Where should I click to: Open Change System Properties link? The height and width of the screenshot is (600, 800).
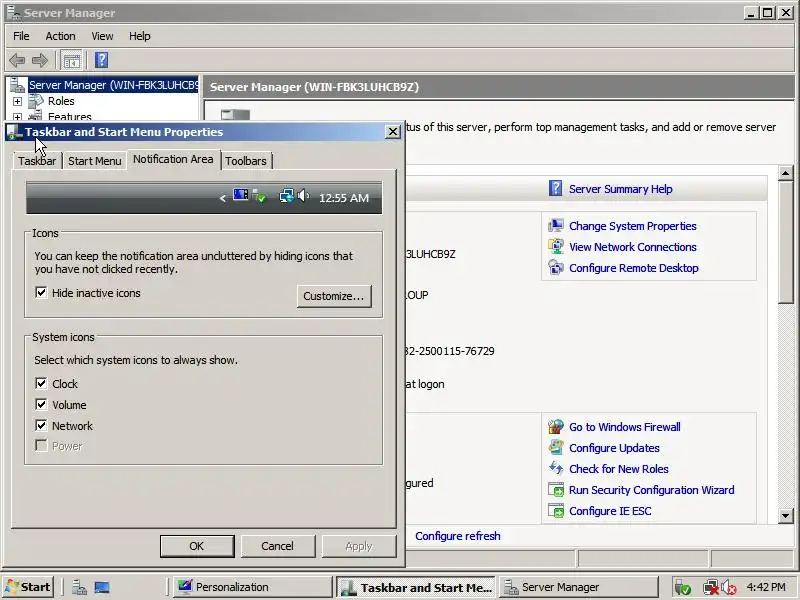pyautogui.click(x=633, y=226)
